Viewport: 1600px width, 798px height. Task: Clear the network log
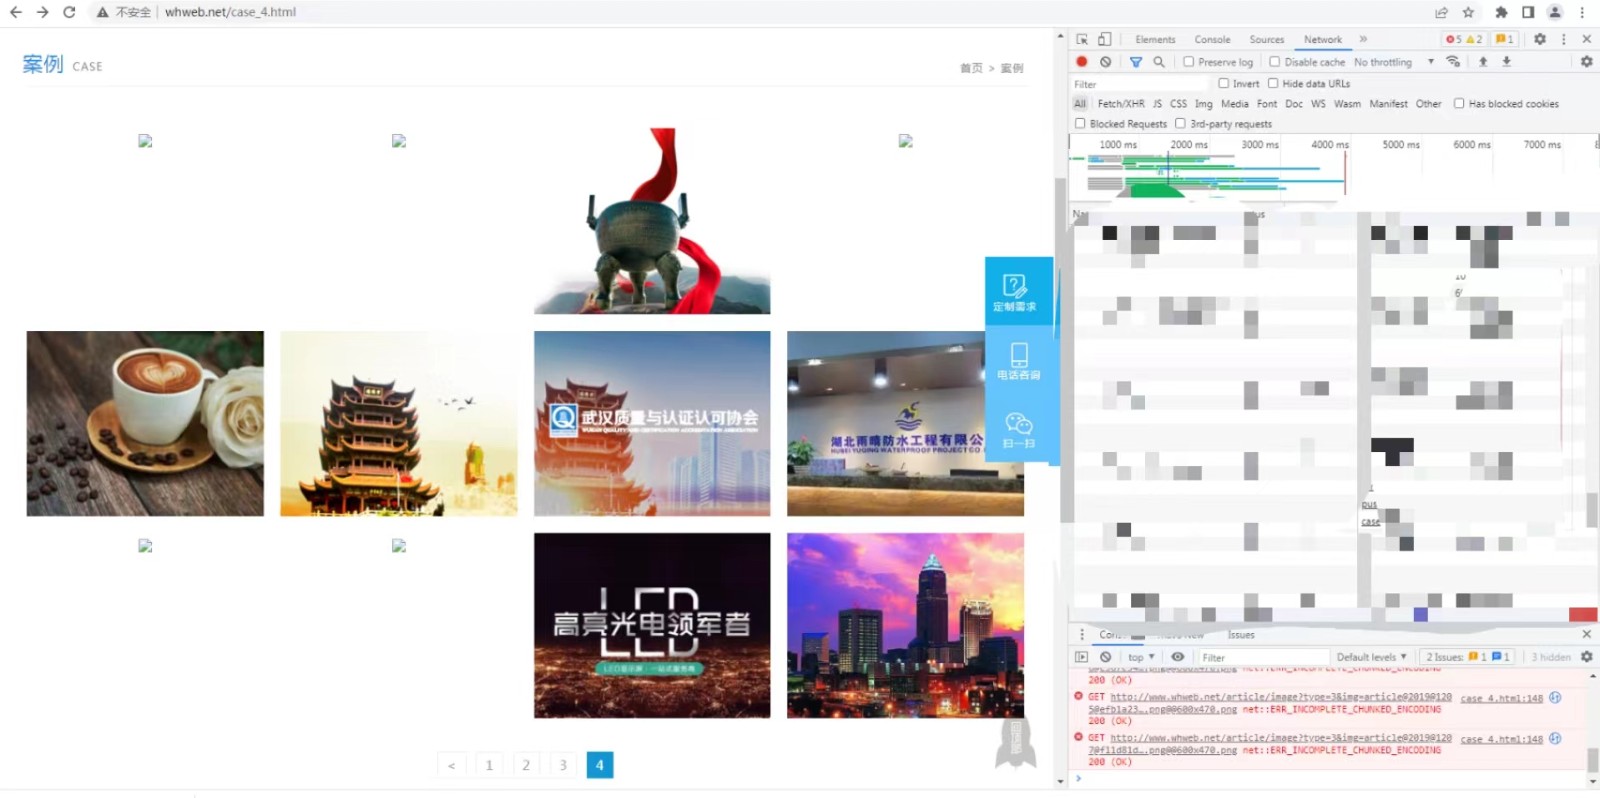point(1106,62)
